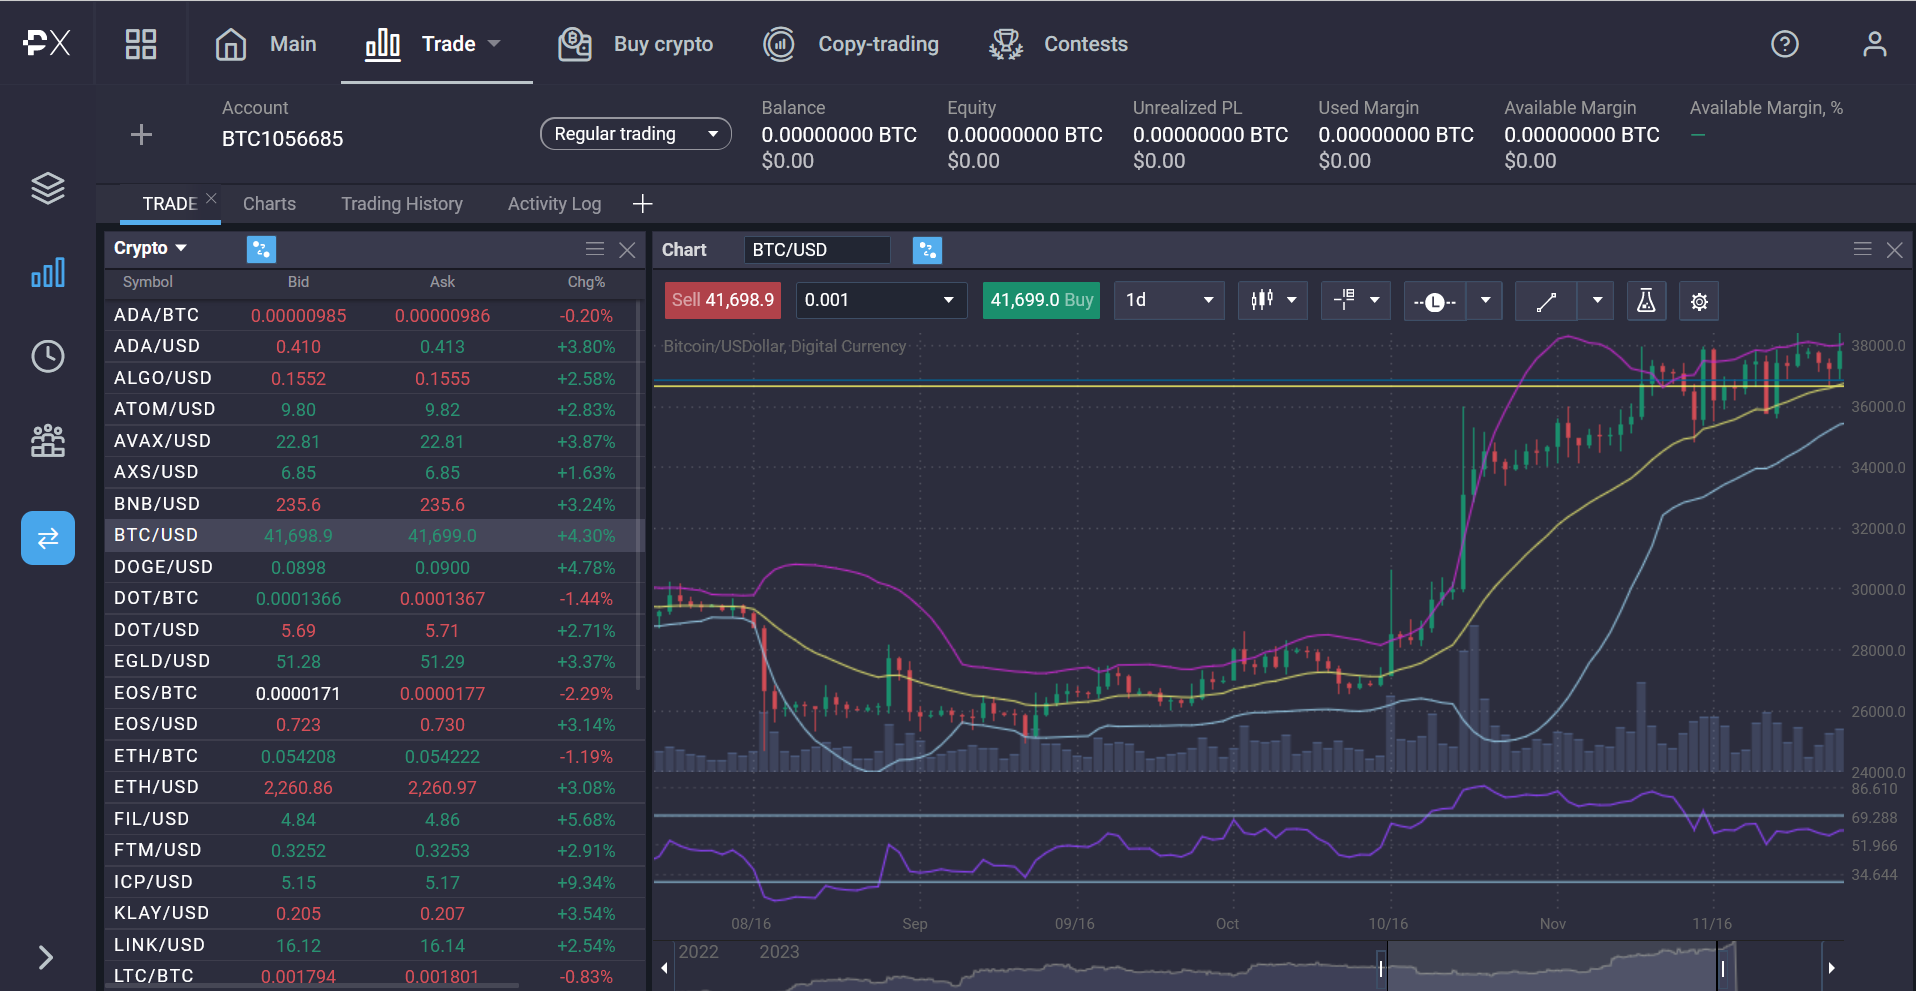Switch to Activity Log tab
The width and height of the screenshot is (1916, 991).
click(554, 204)
